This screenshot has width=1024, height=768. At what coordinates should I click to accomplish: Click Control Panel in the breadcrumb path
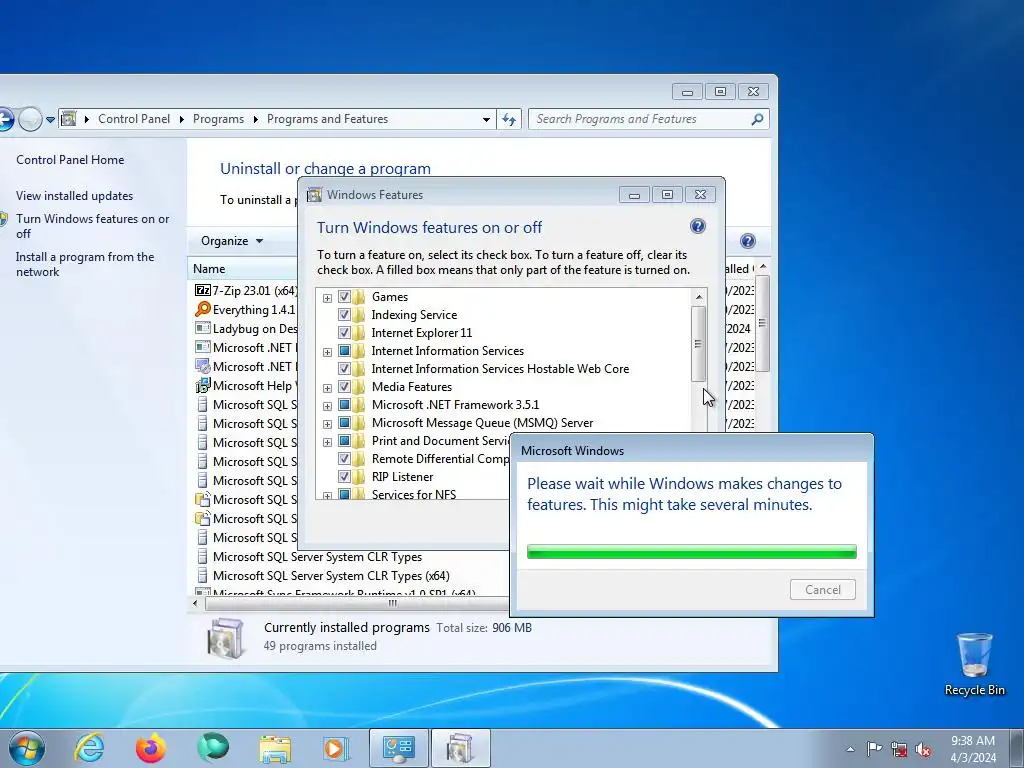[x=134, y=119]
